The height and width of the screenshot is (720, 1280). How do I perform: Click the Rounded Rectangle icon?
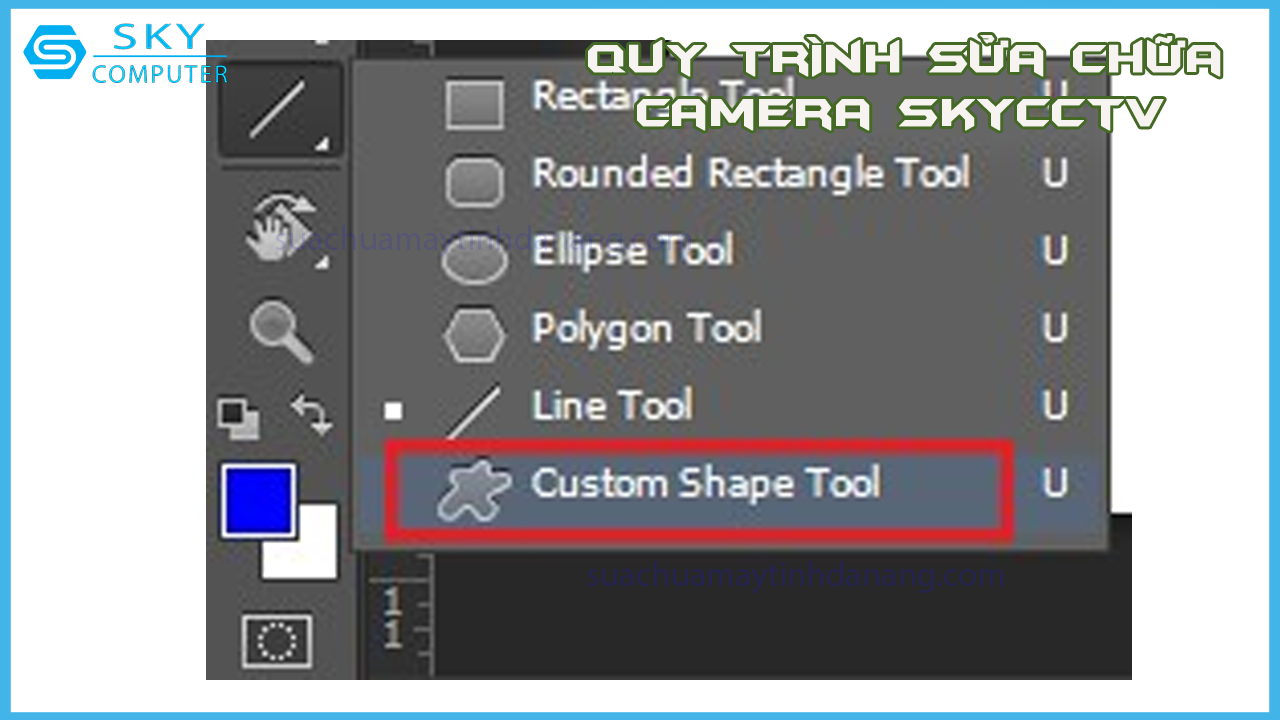(474, 181)
